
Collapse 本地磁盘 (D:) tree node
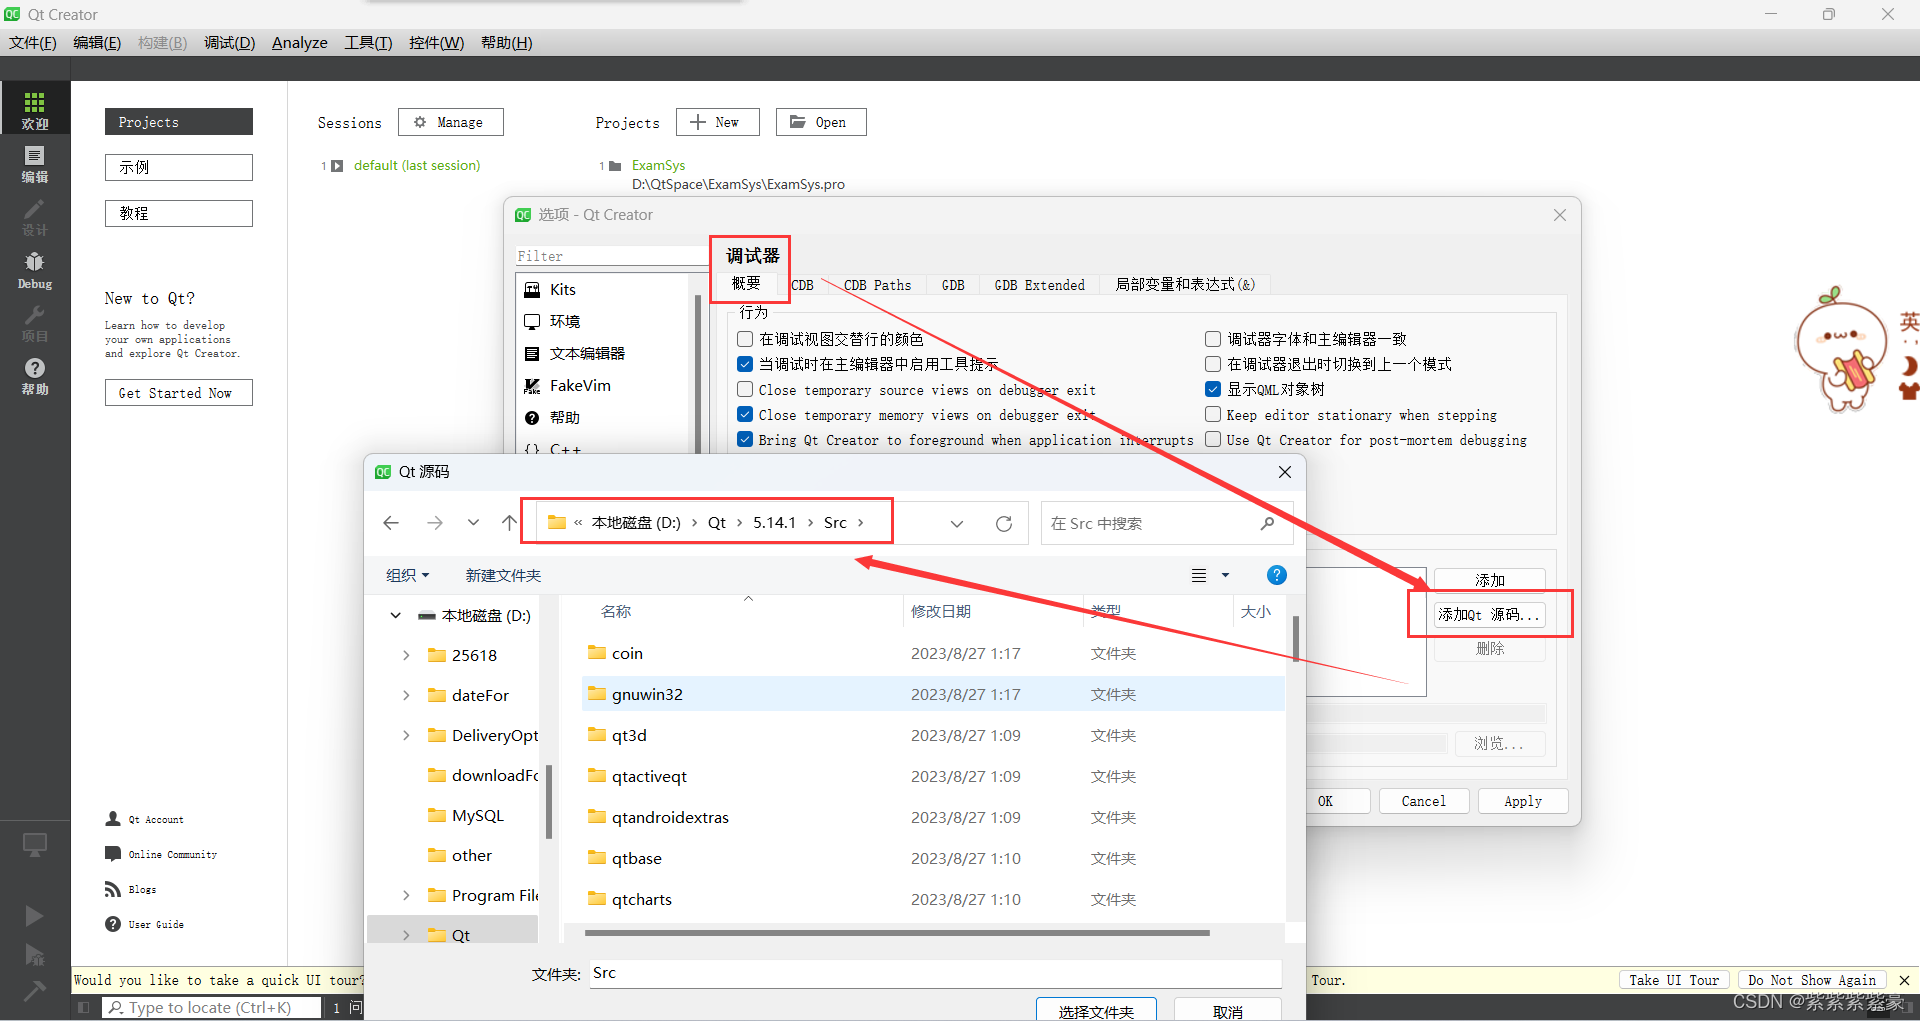pos(395,615)
